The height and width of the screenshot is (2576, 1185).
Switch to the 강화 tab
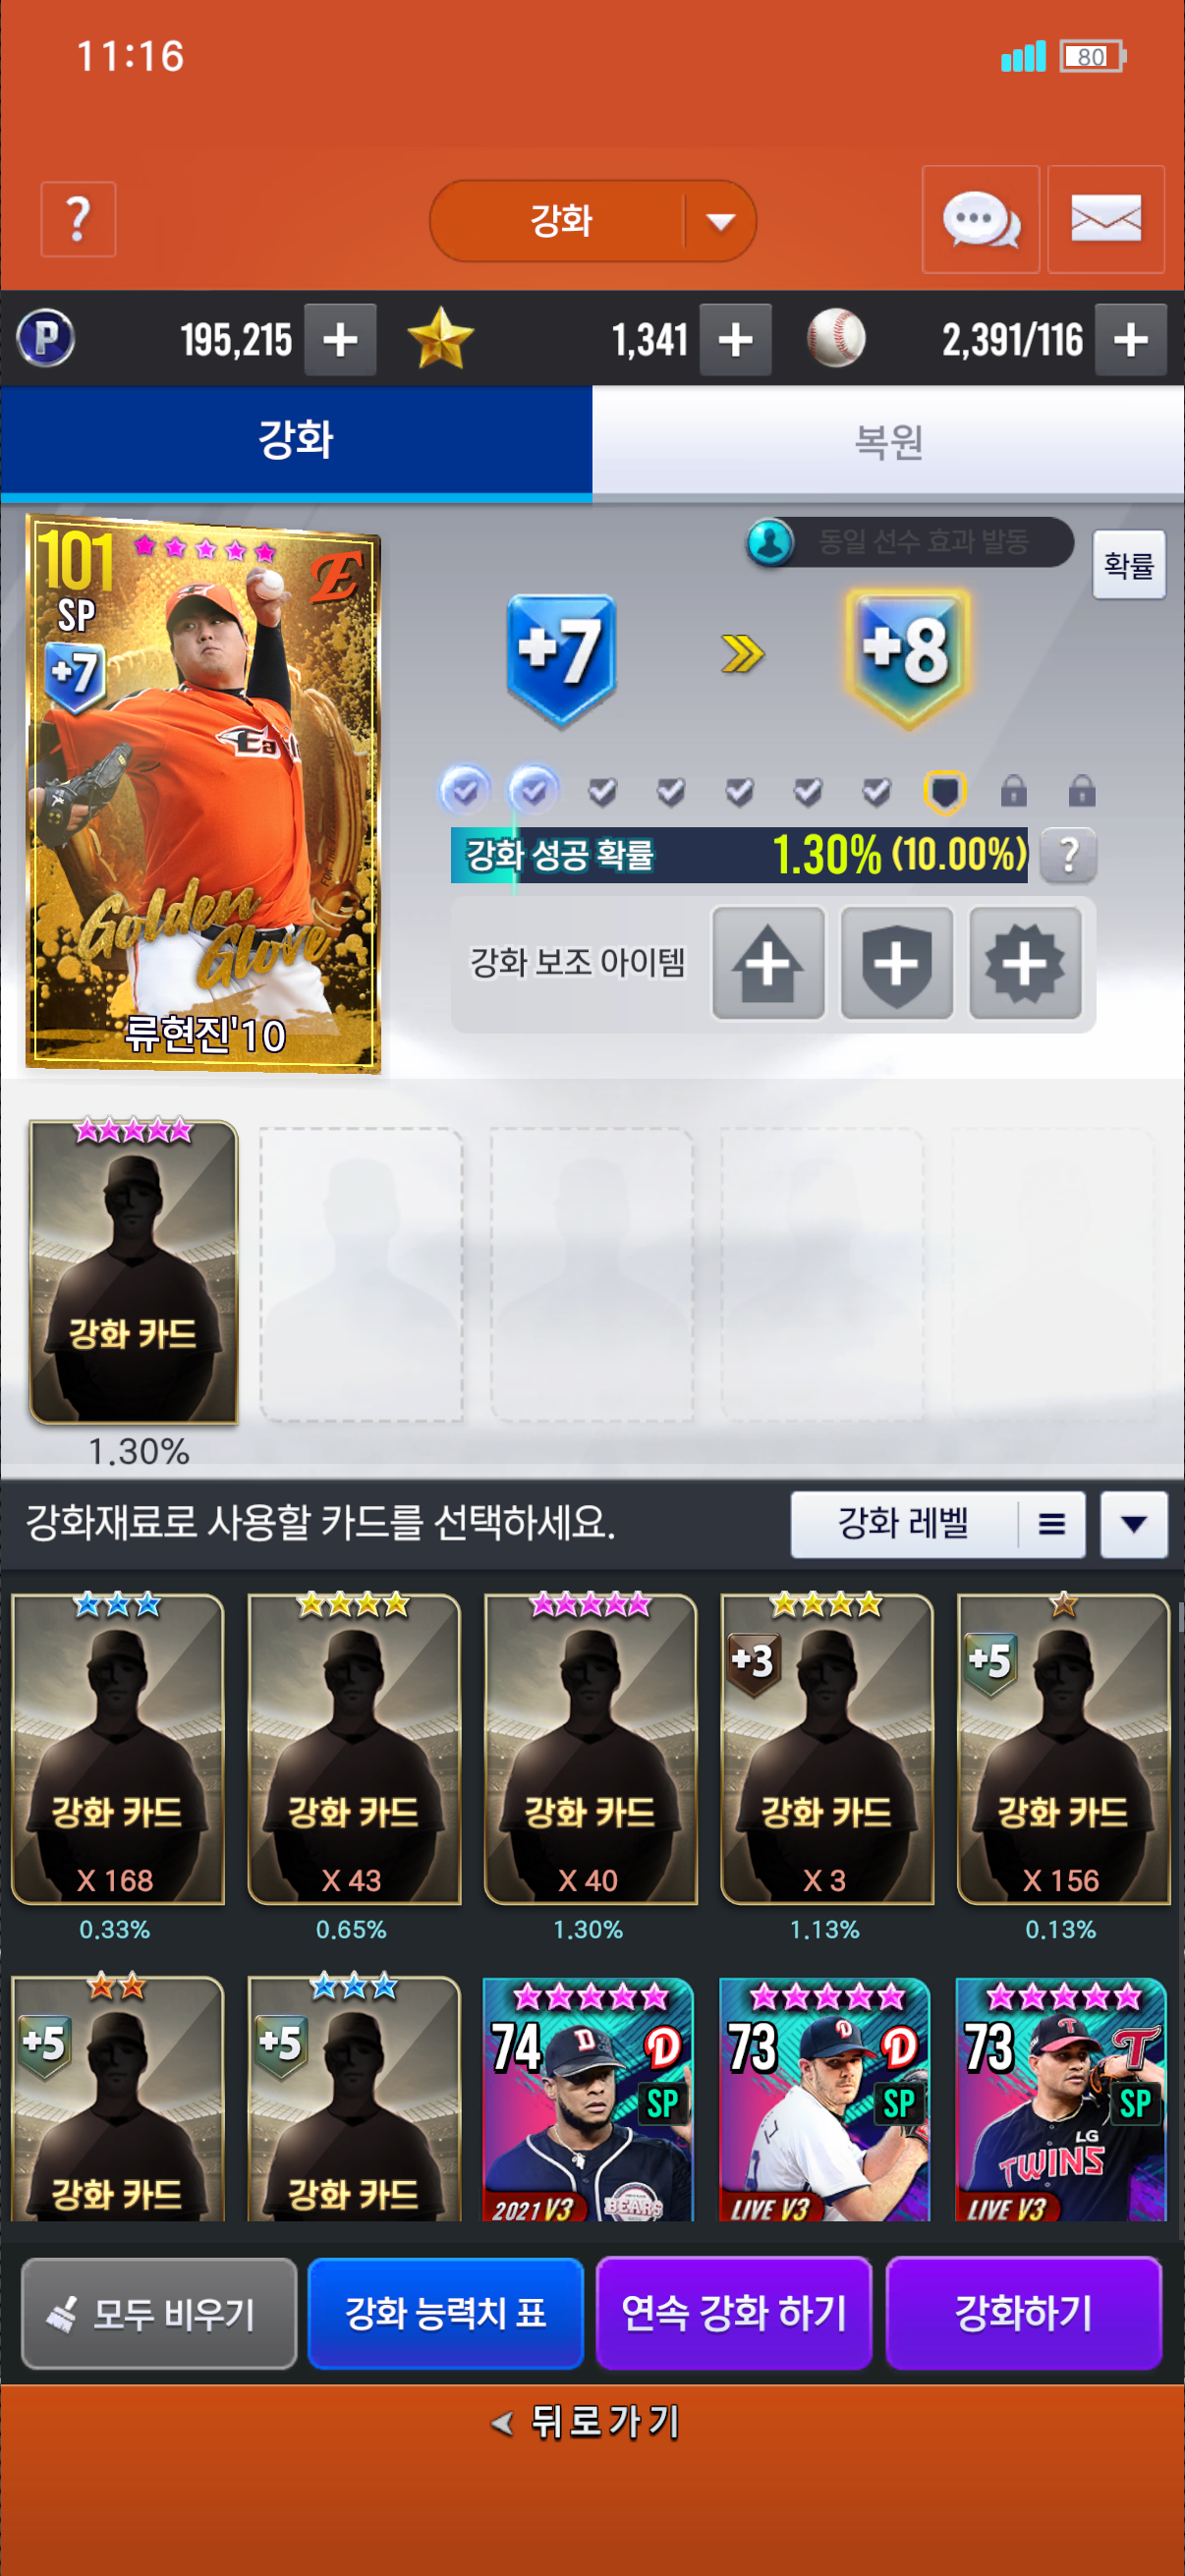click(296, 441)
